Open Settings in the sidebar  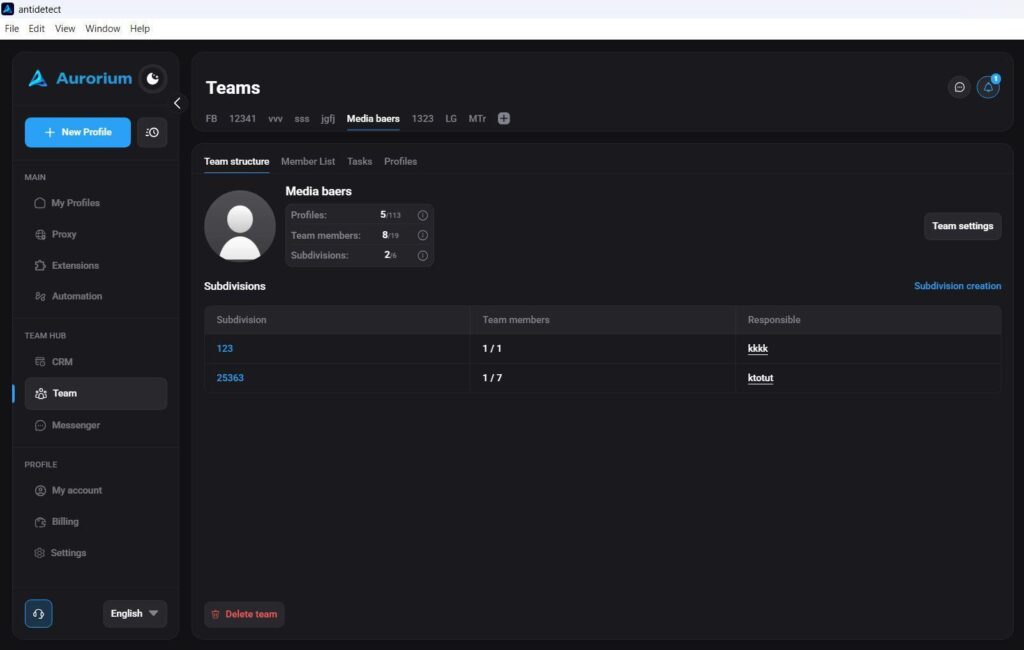coord(60,553)
